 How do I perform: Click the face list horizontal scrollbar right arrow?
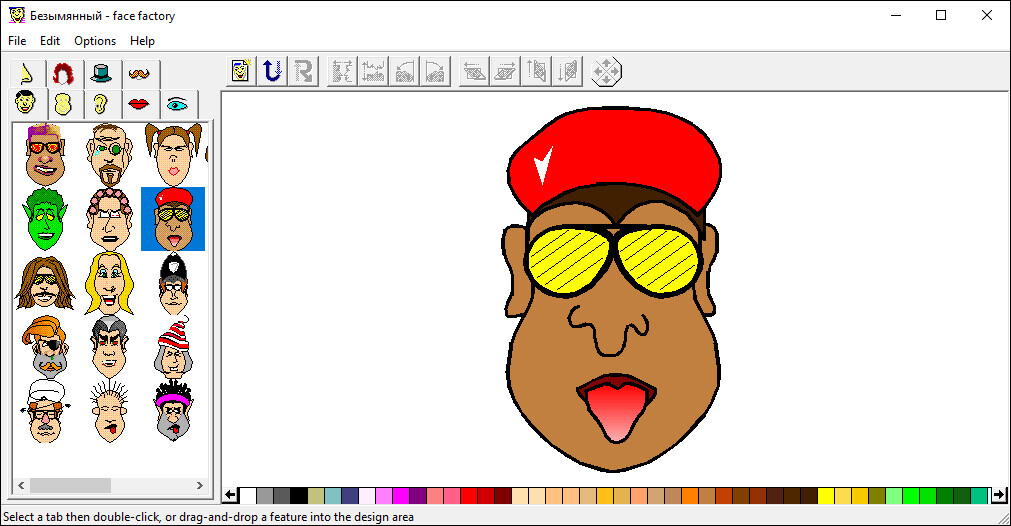(198, 485)
